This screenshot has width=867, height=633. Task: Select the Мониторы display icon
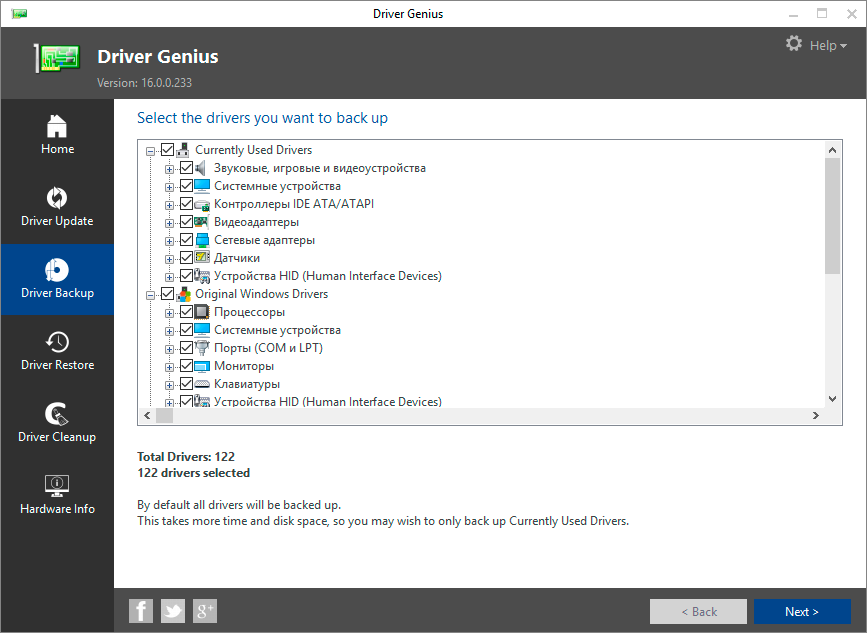(x=202, y=366)
